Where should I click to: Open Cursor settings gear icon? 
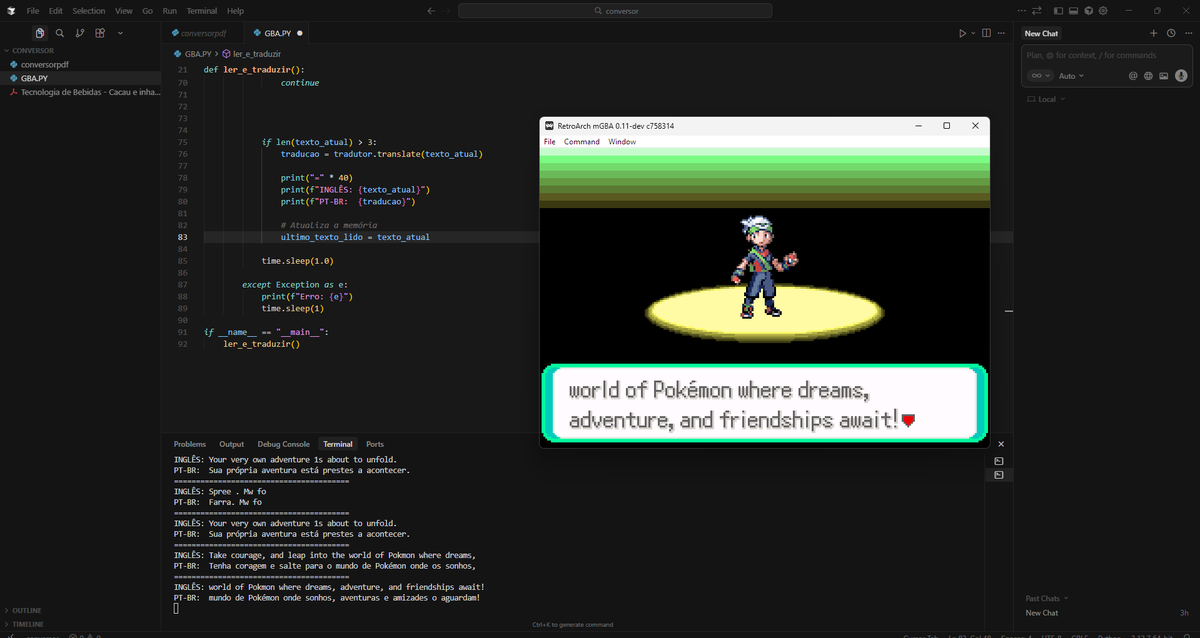point(1102,10)
